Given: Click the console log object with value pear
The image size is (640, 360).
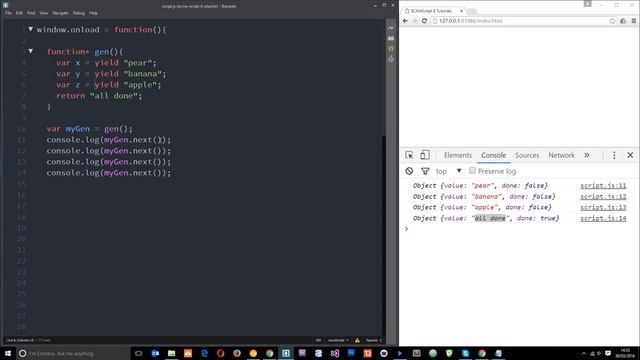Looking at the screenshot, I should pyautogui.click(x=480, y=185).
